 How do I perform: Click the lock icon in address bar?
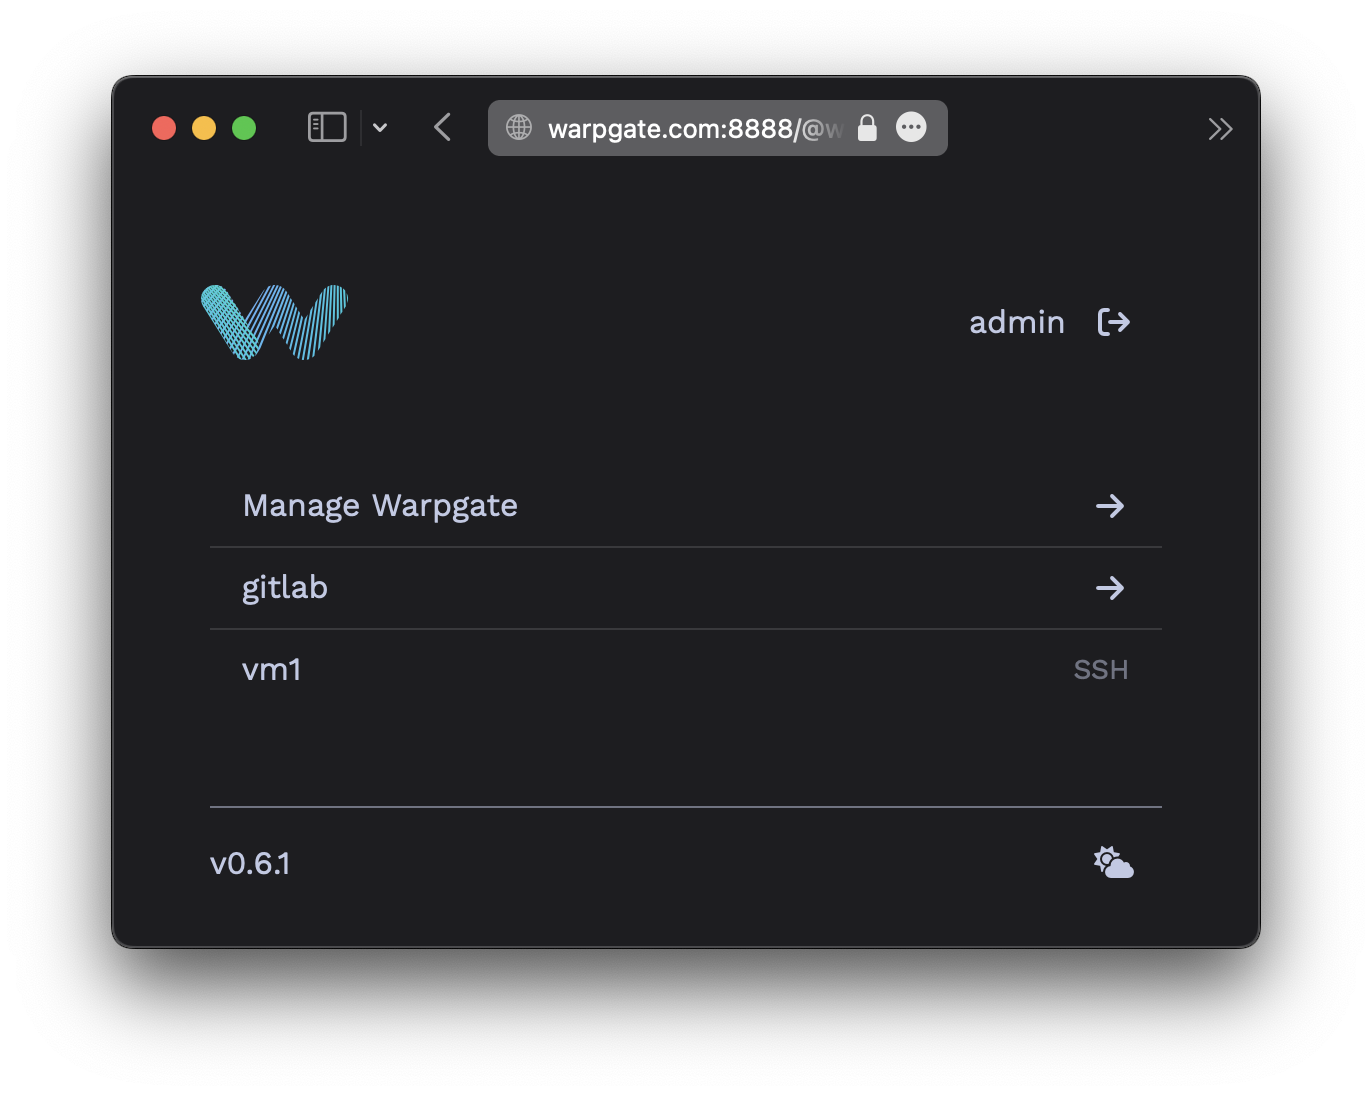[x=867, y=127]
